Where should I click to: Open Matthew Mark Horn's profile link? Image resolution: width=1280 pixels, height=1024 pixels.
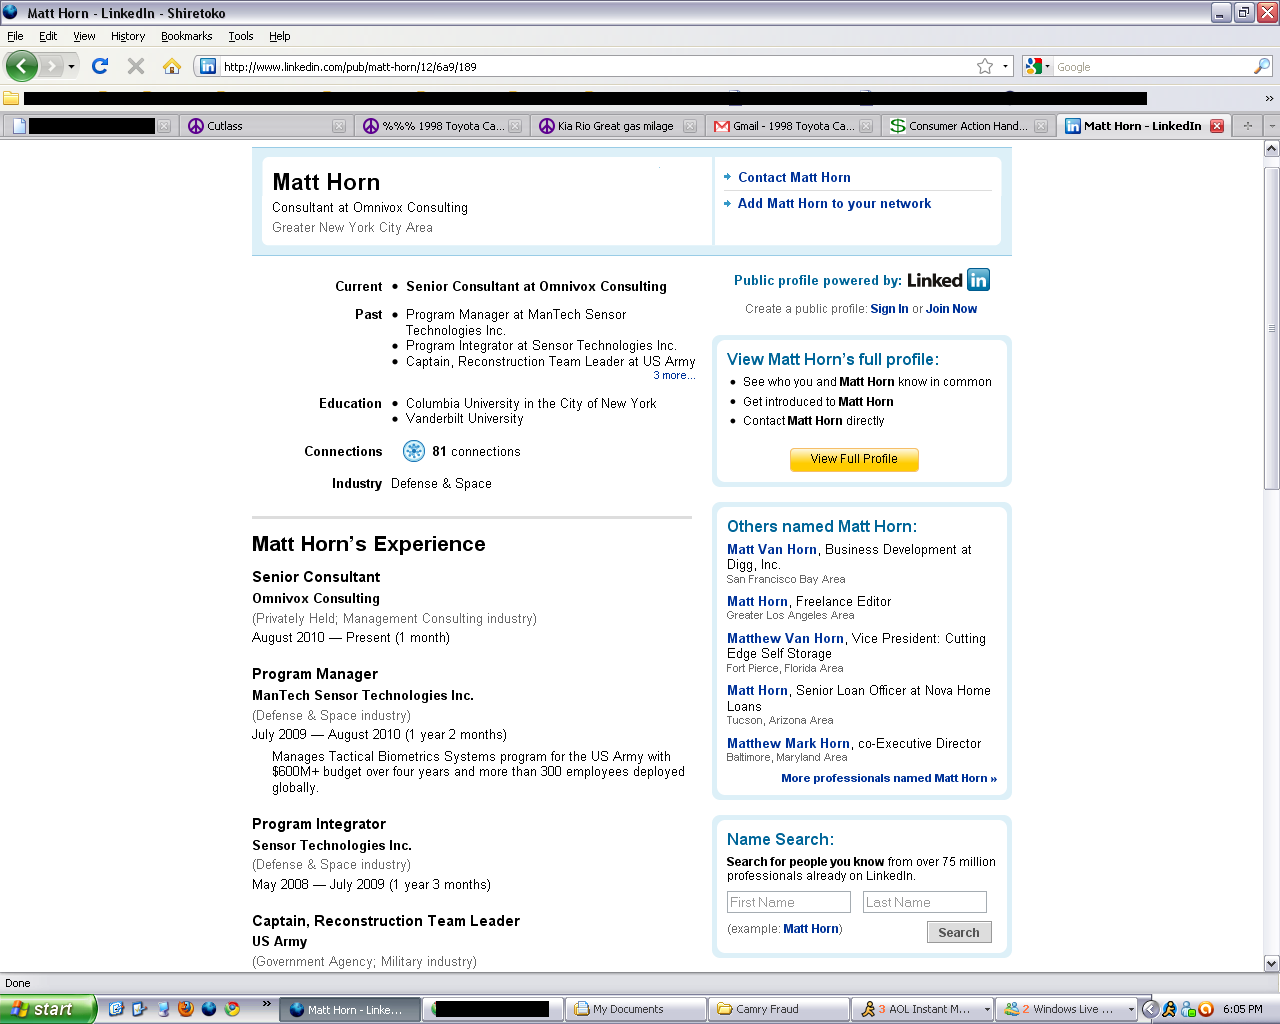(x=788, y=743)
